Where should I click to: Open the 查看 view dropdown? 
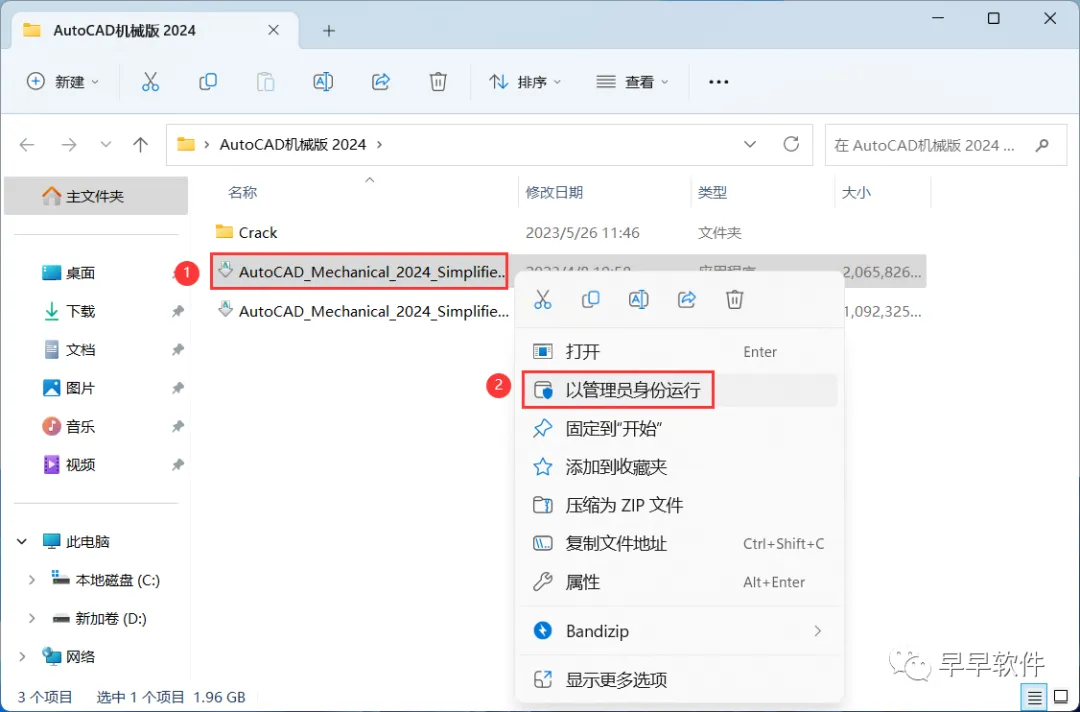632,82
